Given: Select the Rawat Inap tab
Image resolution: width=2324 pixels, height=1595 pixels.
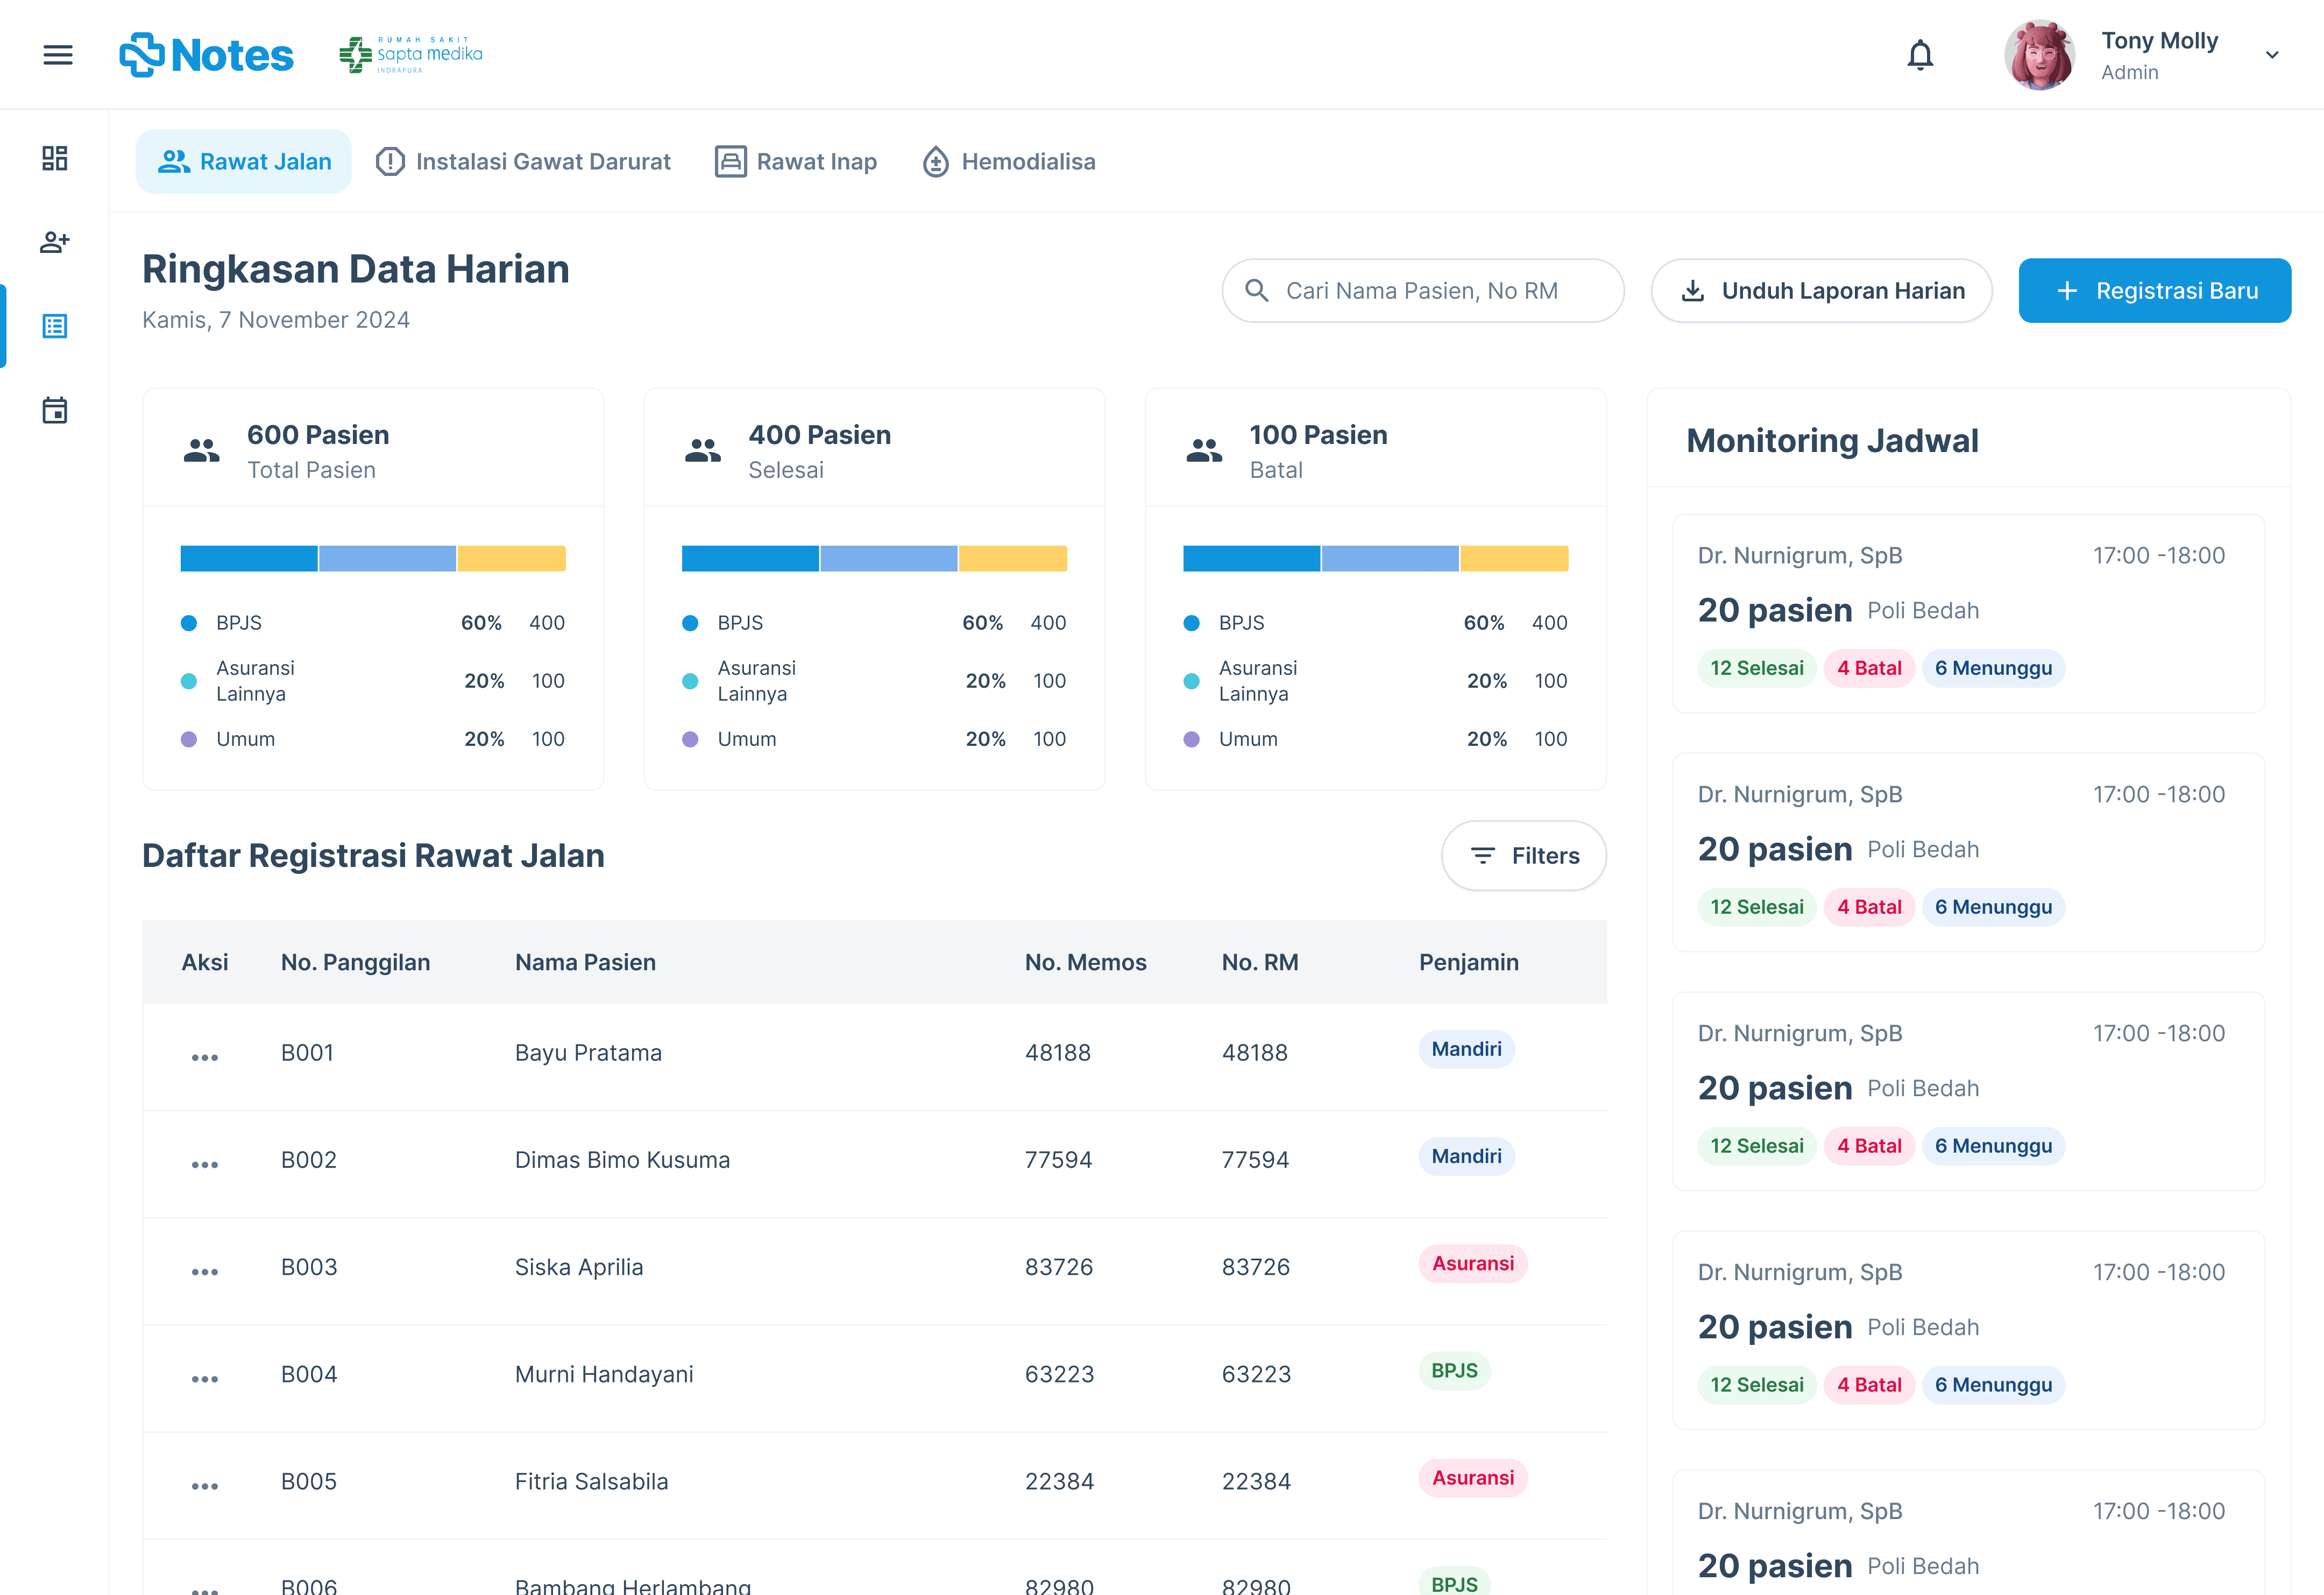Looking at the screenshot, I should coord(796,162).
